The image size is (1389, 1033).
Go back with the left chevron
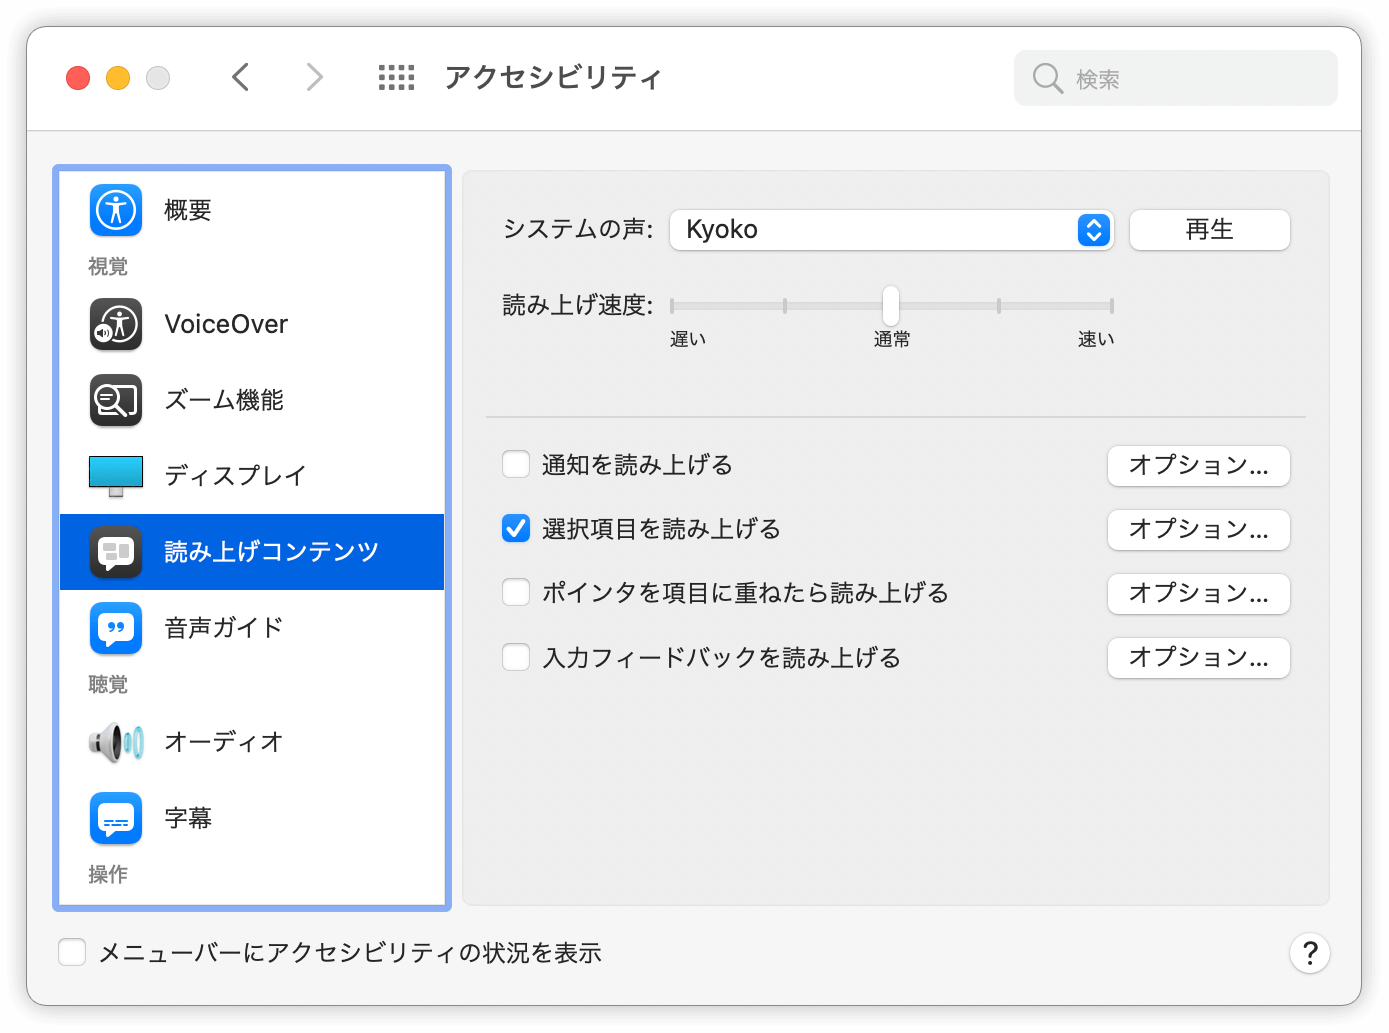point(240,77)
